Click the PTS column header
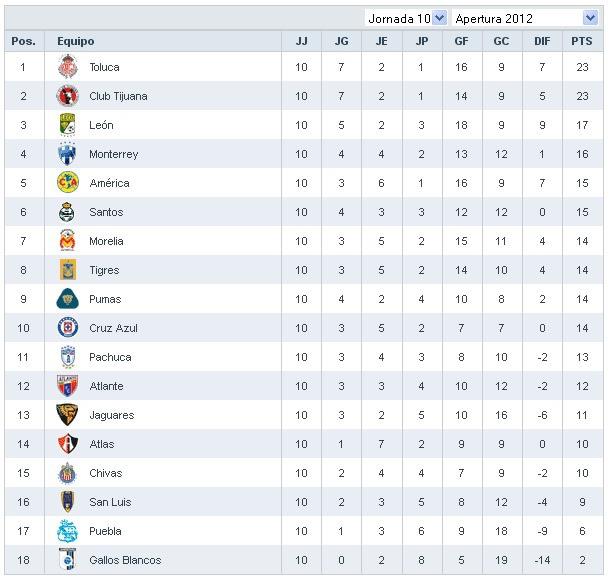This screenshot has height=578, width=609. (581, 41)
